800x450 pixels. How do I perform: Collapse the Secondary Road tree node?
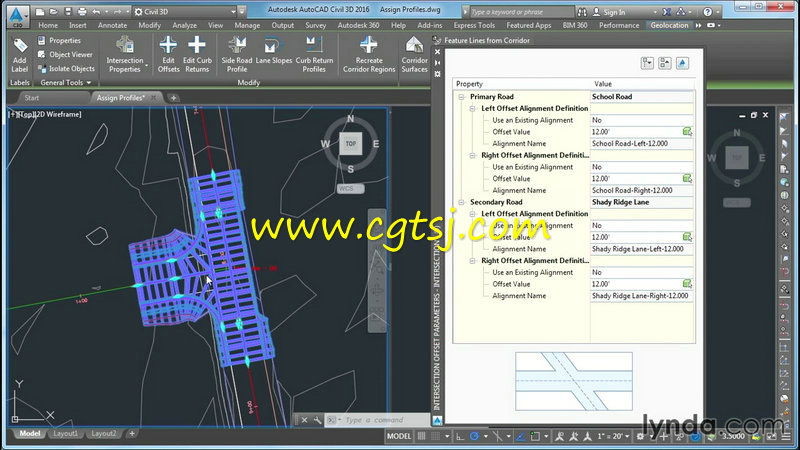(x=461, y=203)
